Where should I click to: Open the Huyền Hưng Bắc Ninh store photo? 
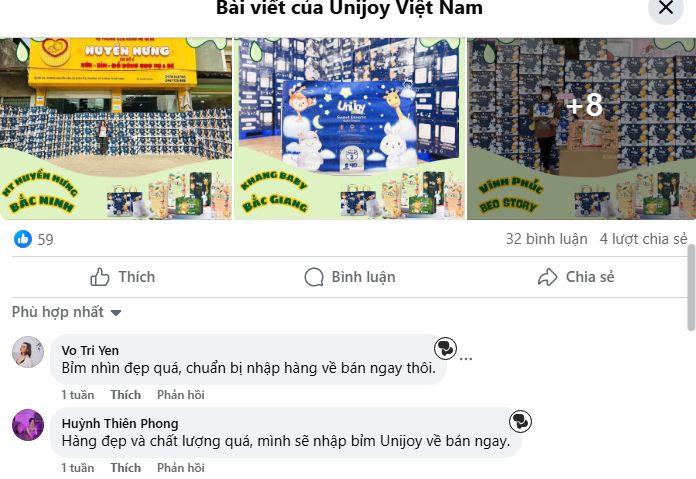click(x=116, y=129)
